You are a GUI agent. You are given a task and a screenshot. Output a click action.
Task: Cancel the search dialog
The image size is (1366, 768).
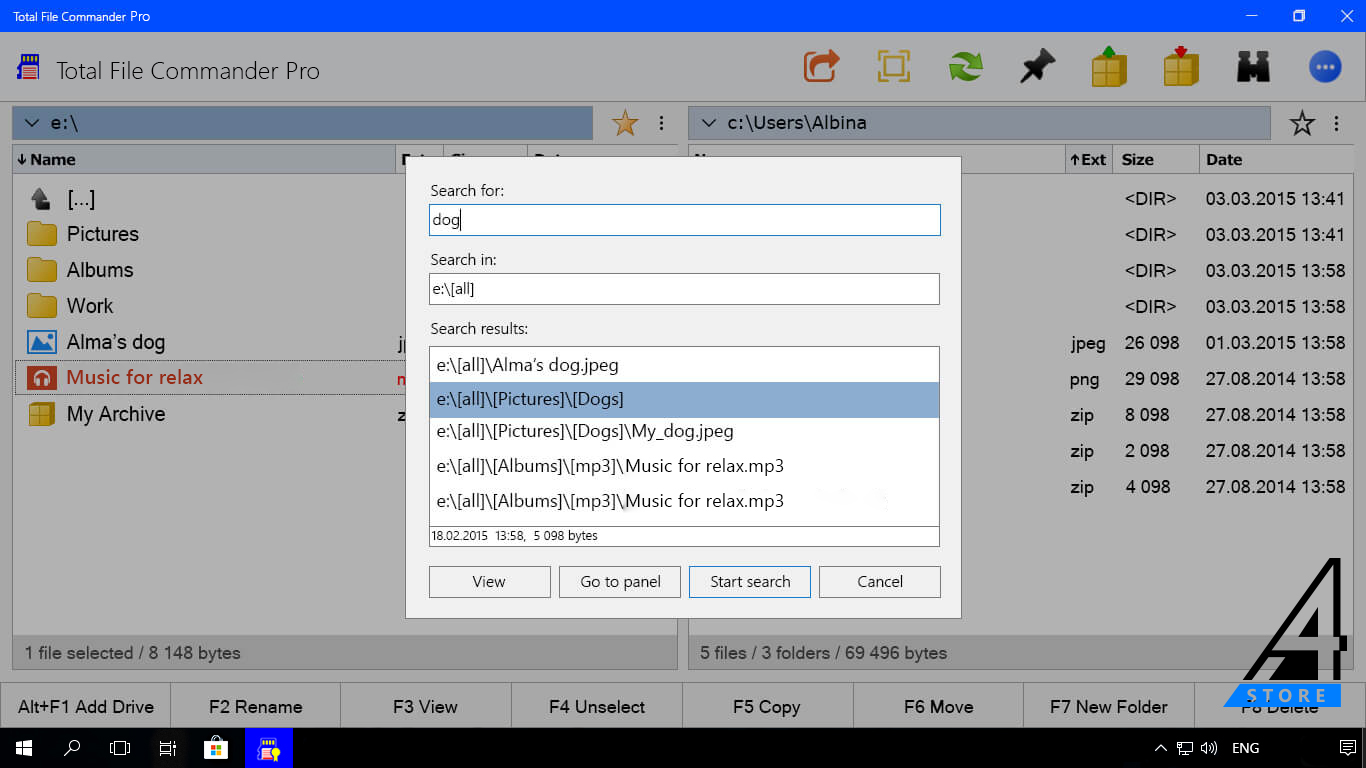point(880,582)
